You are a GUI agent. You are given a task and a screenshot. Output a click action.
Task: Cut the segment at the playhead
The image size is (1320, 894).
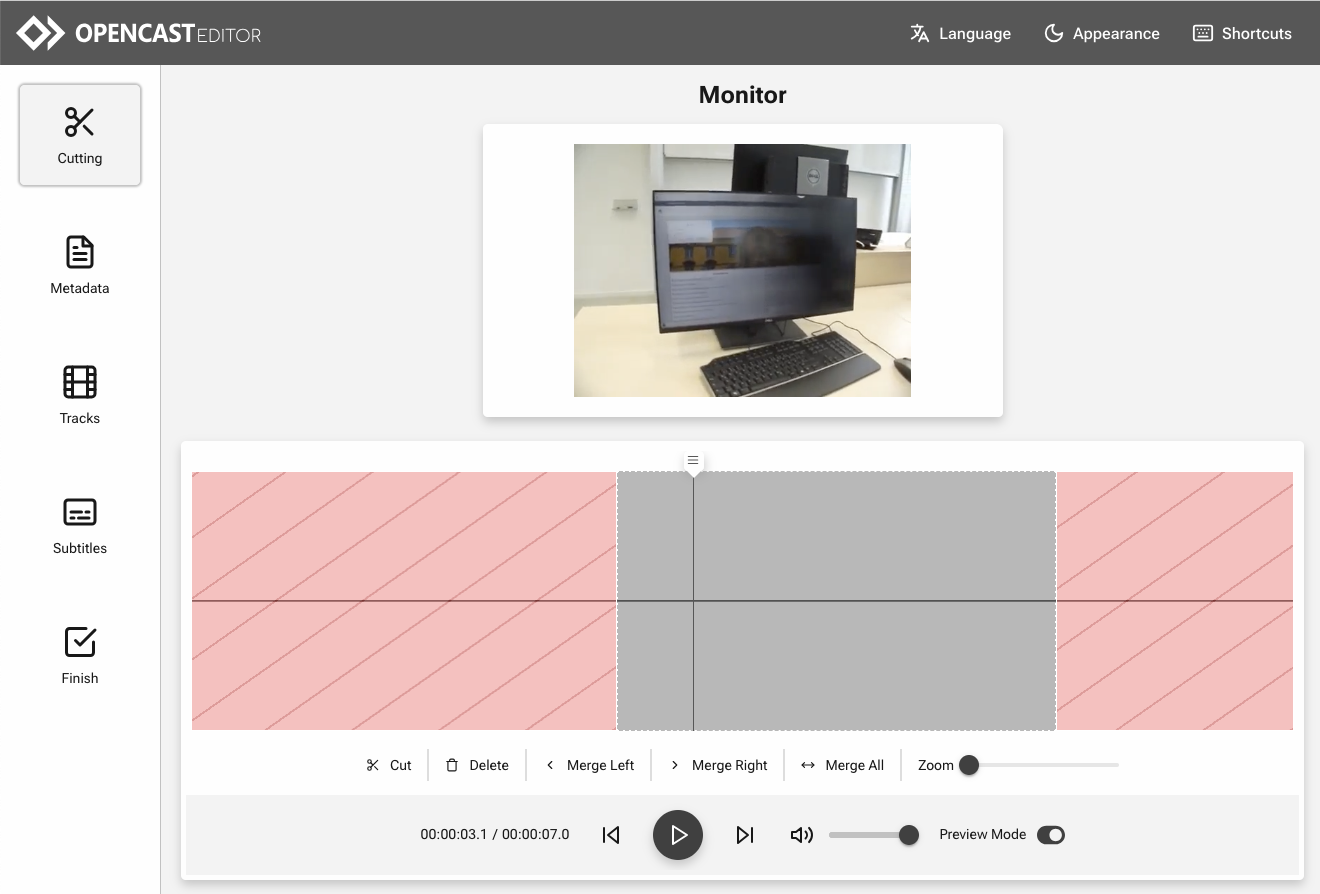(389, 765)
